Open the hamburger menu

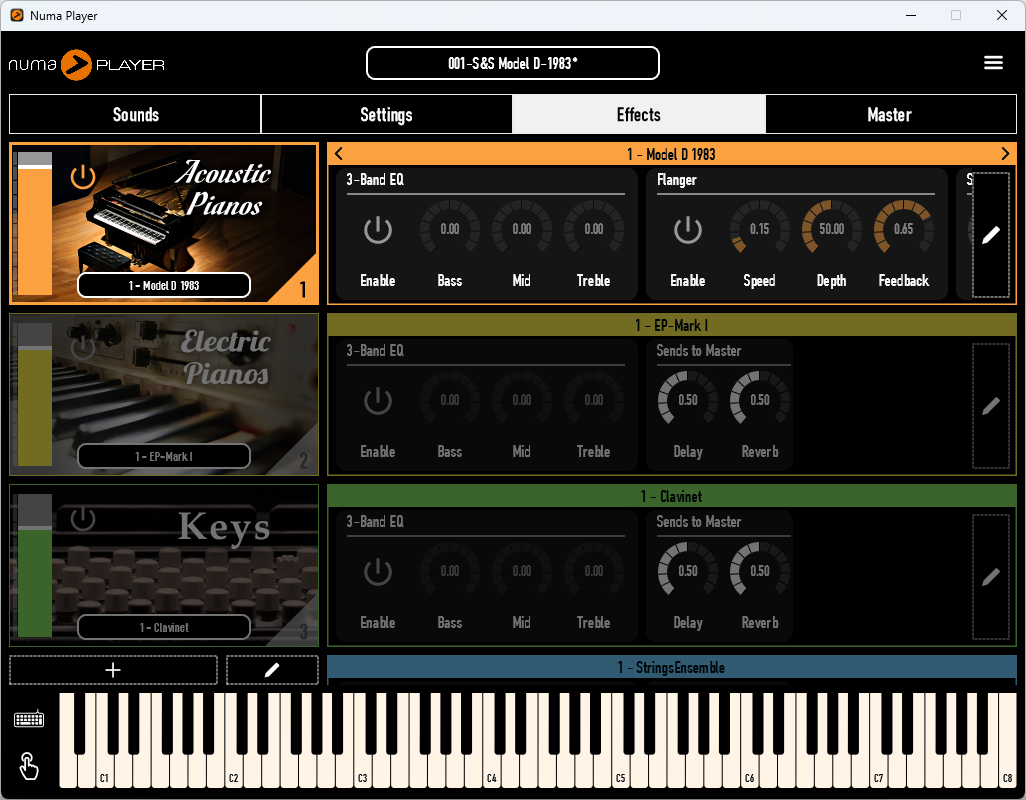coord(993,63)
